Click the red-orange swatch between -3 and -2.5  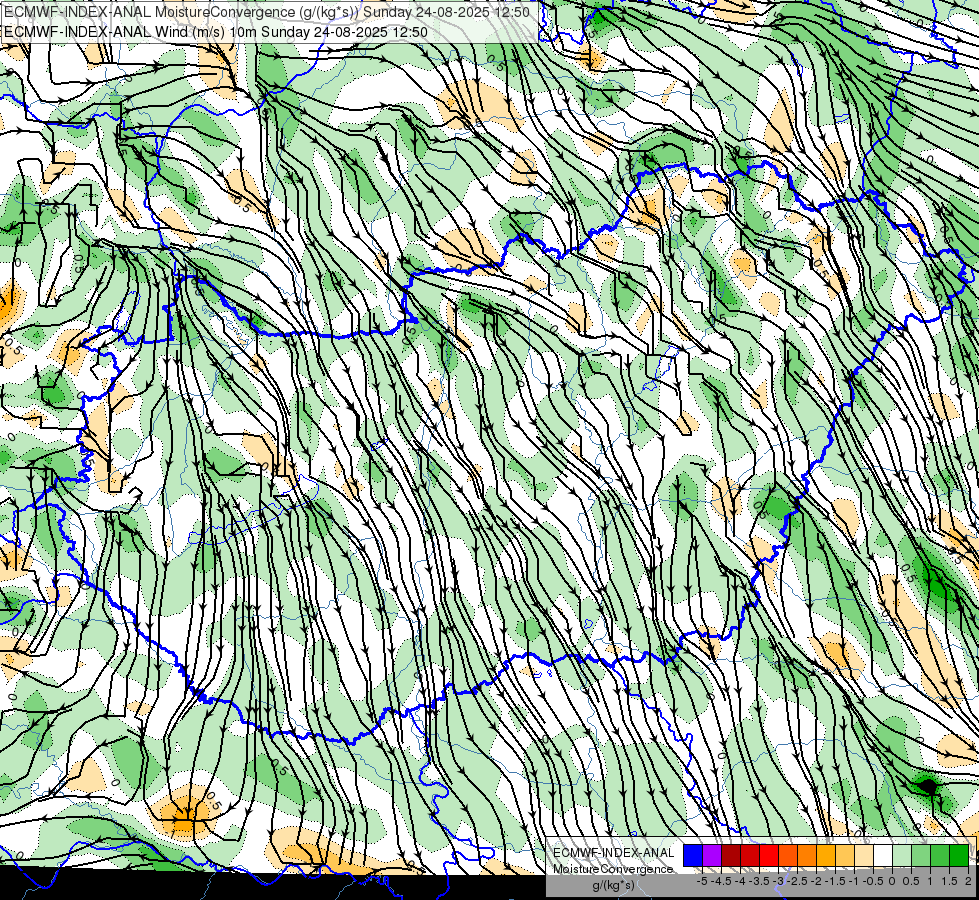(788, 855)
